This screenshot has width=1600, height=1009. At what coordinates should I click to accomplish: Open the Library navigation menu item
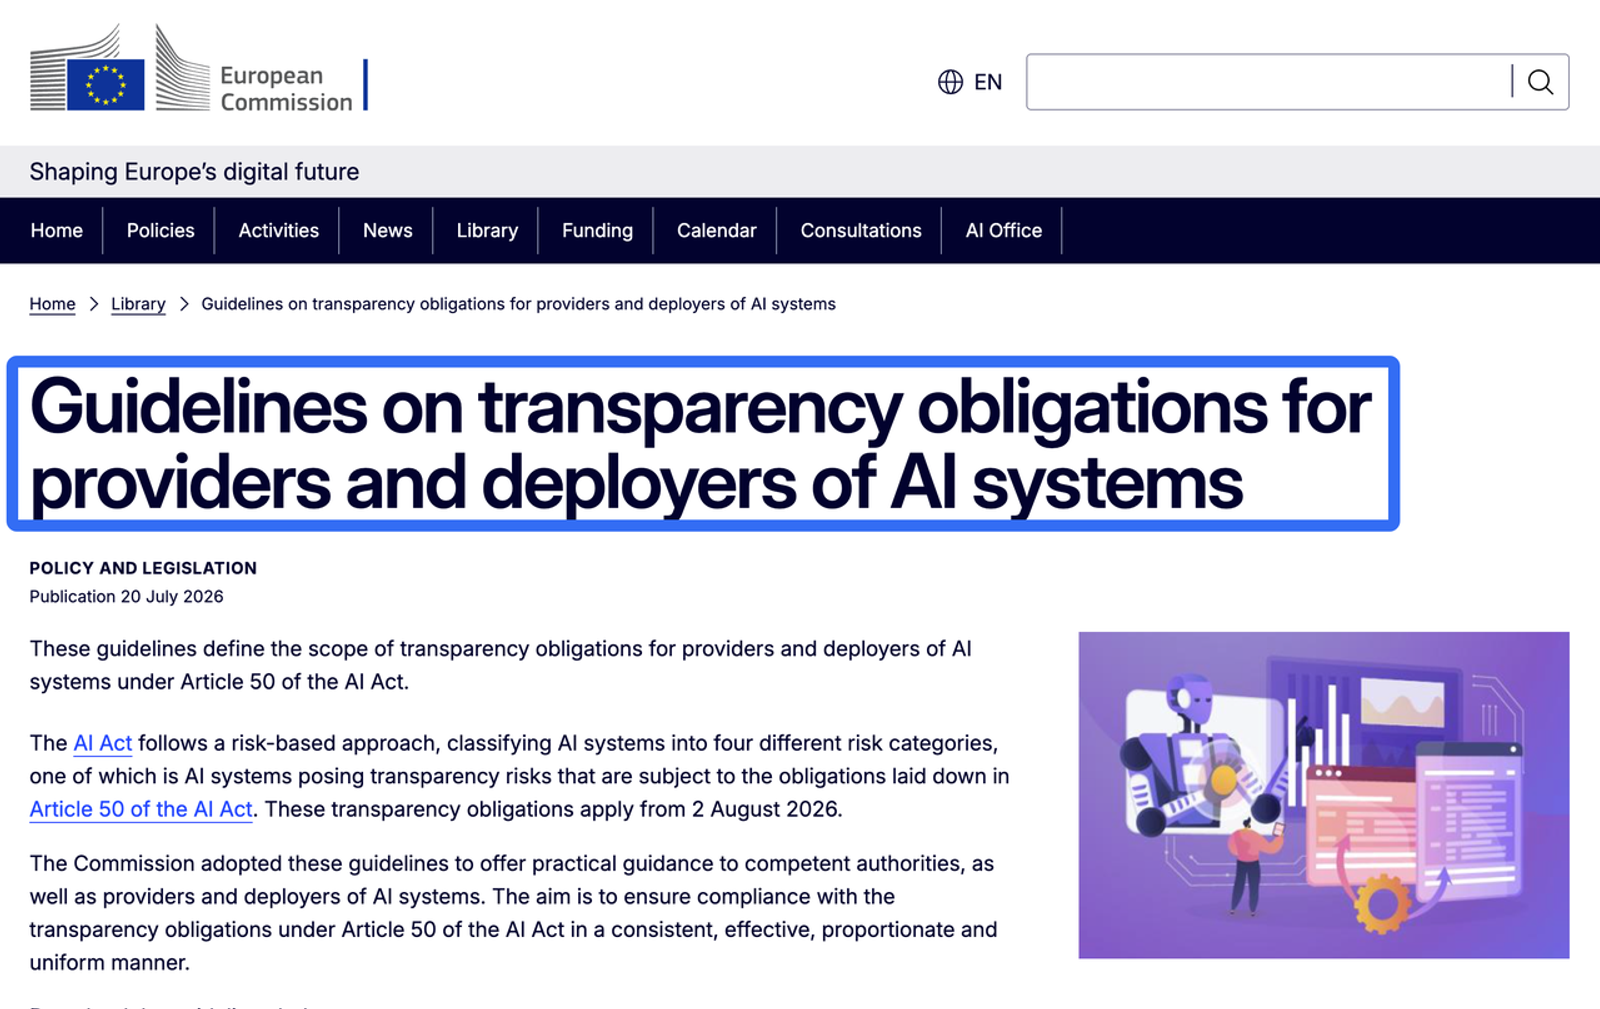pyautogui.click(x=487, y=230)
